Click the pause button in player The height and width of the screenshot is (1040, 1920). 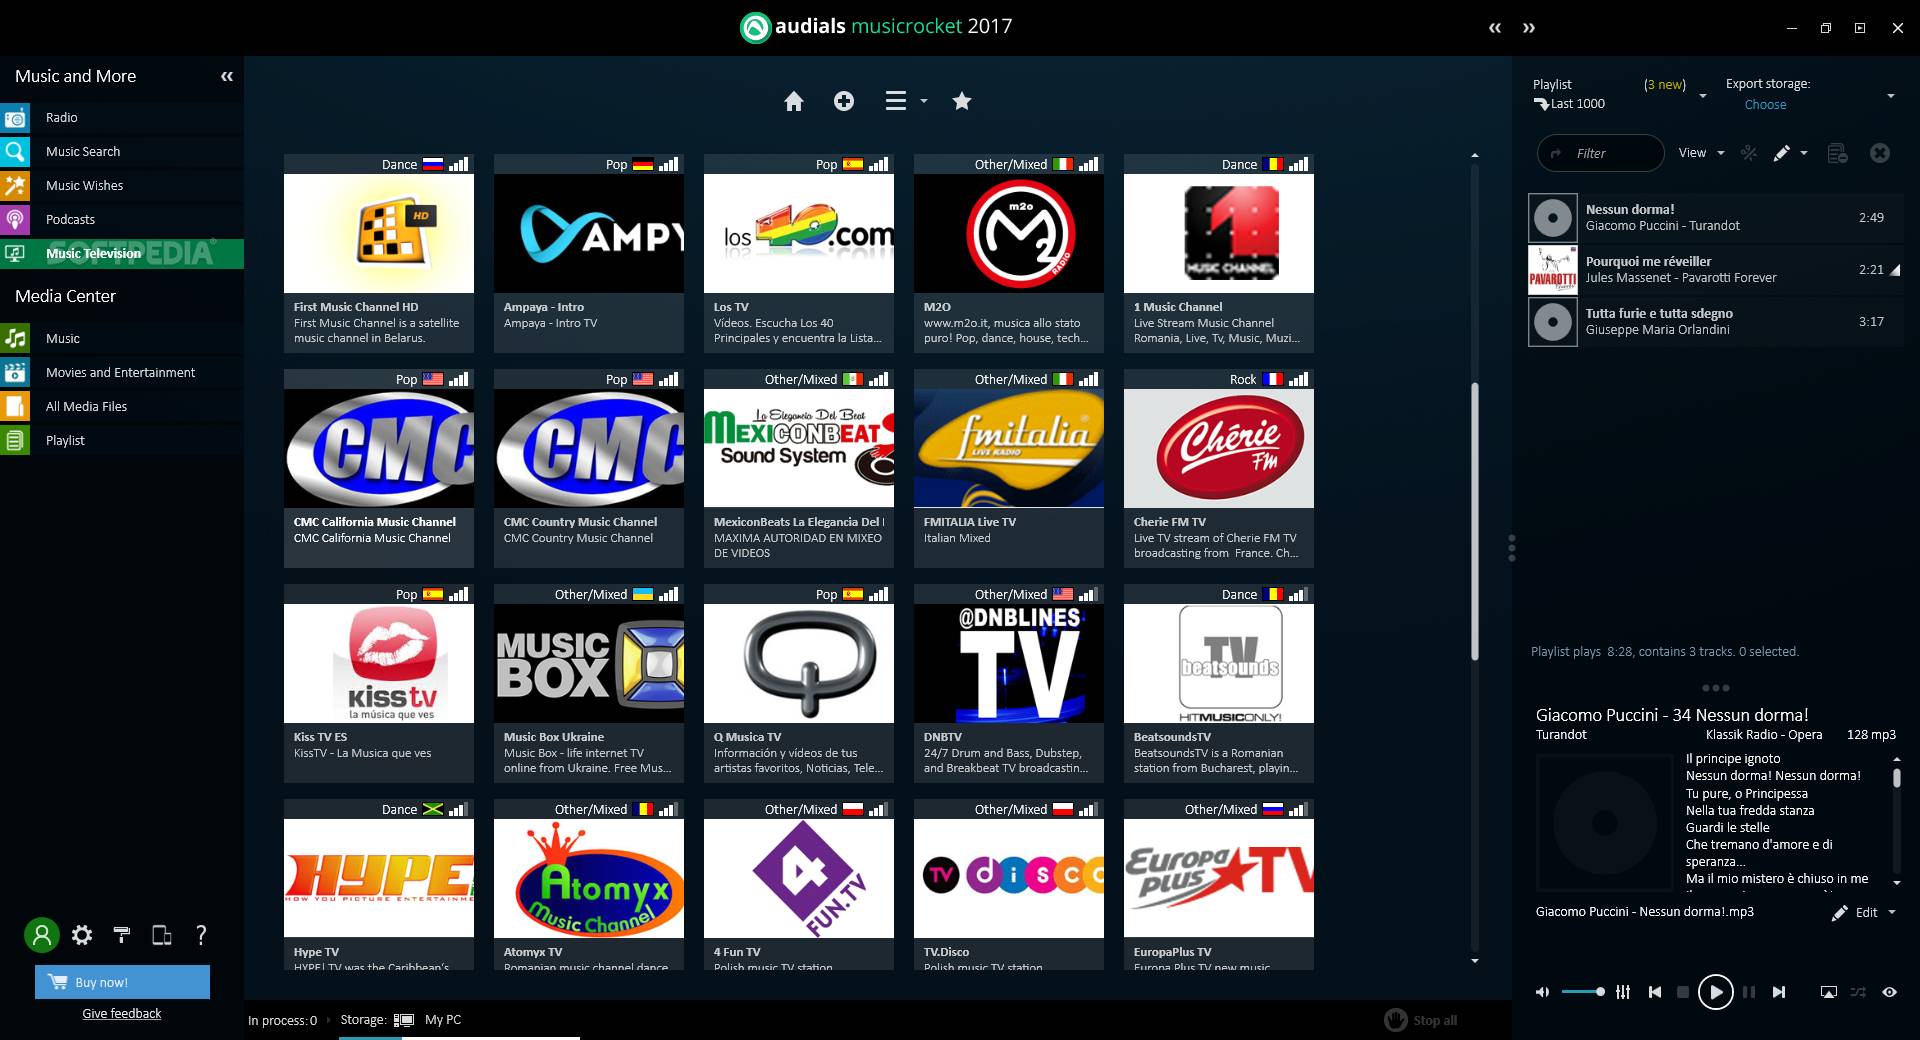point(1749,992)
